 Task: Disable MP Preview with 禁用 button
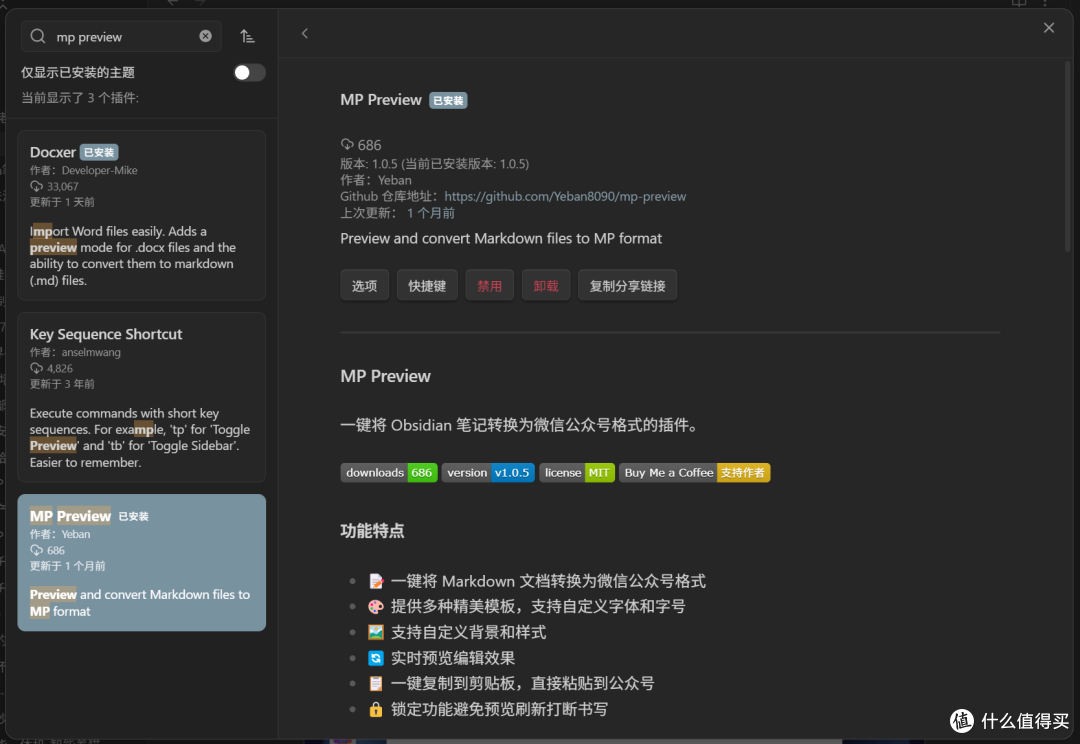(490, 285)
